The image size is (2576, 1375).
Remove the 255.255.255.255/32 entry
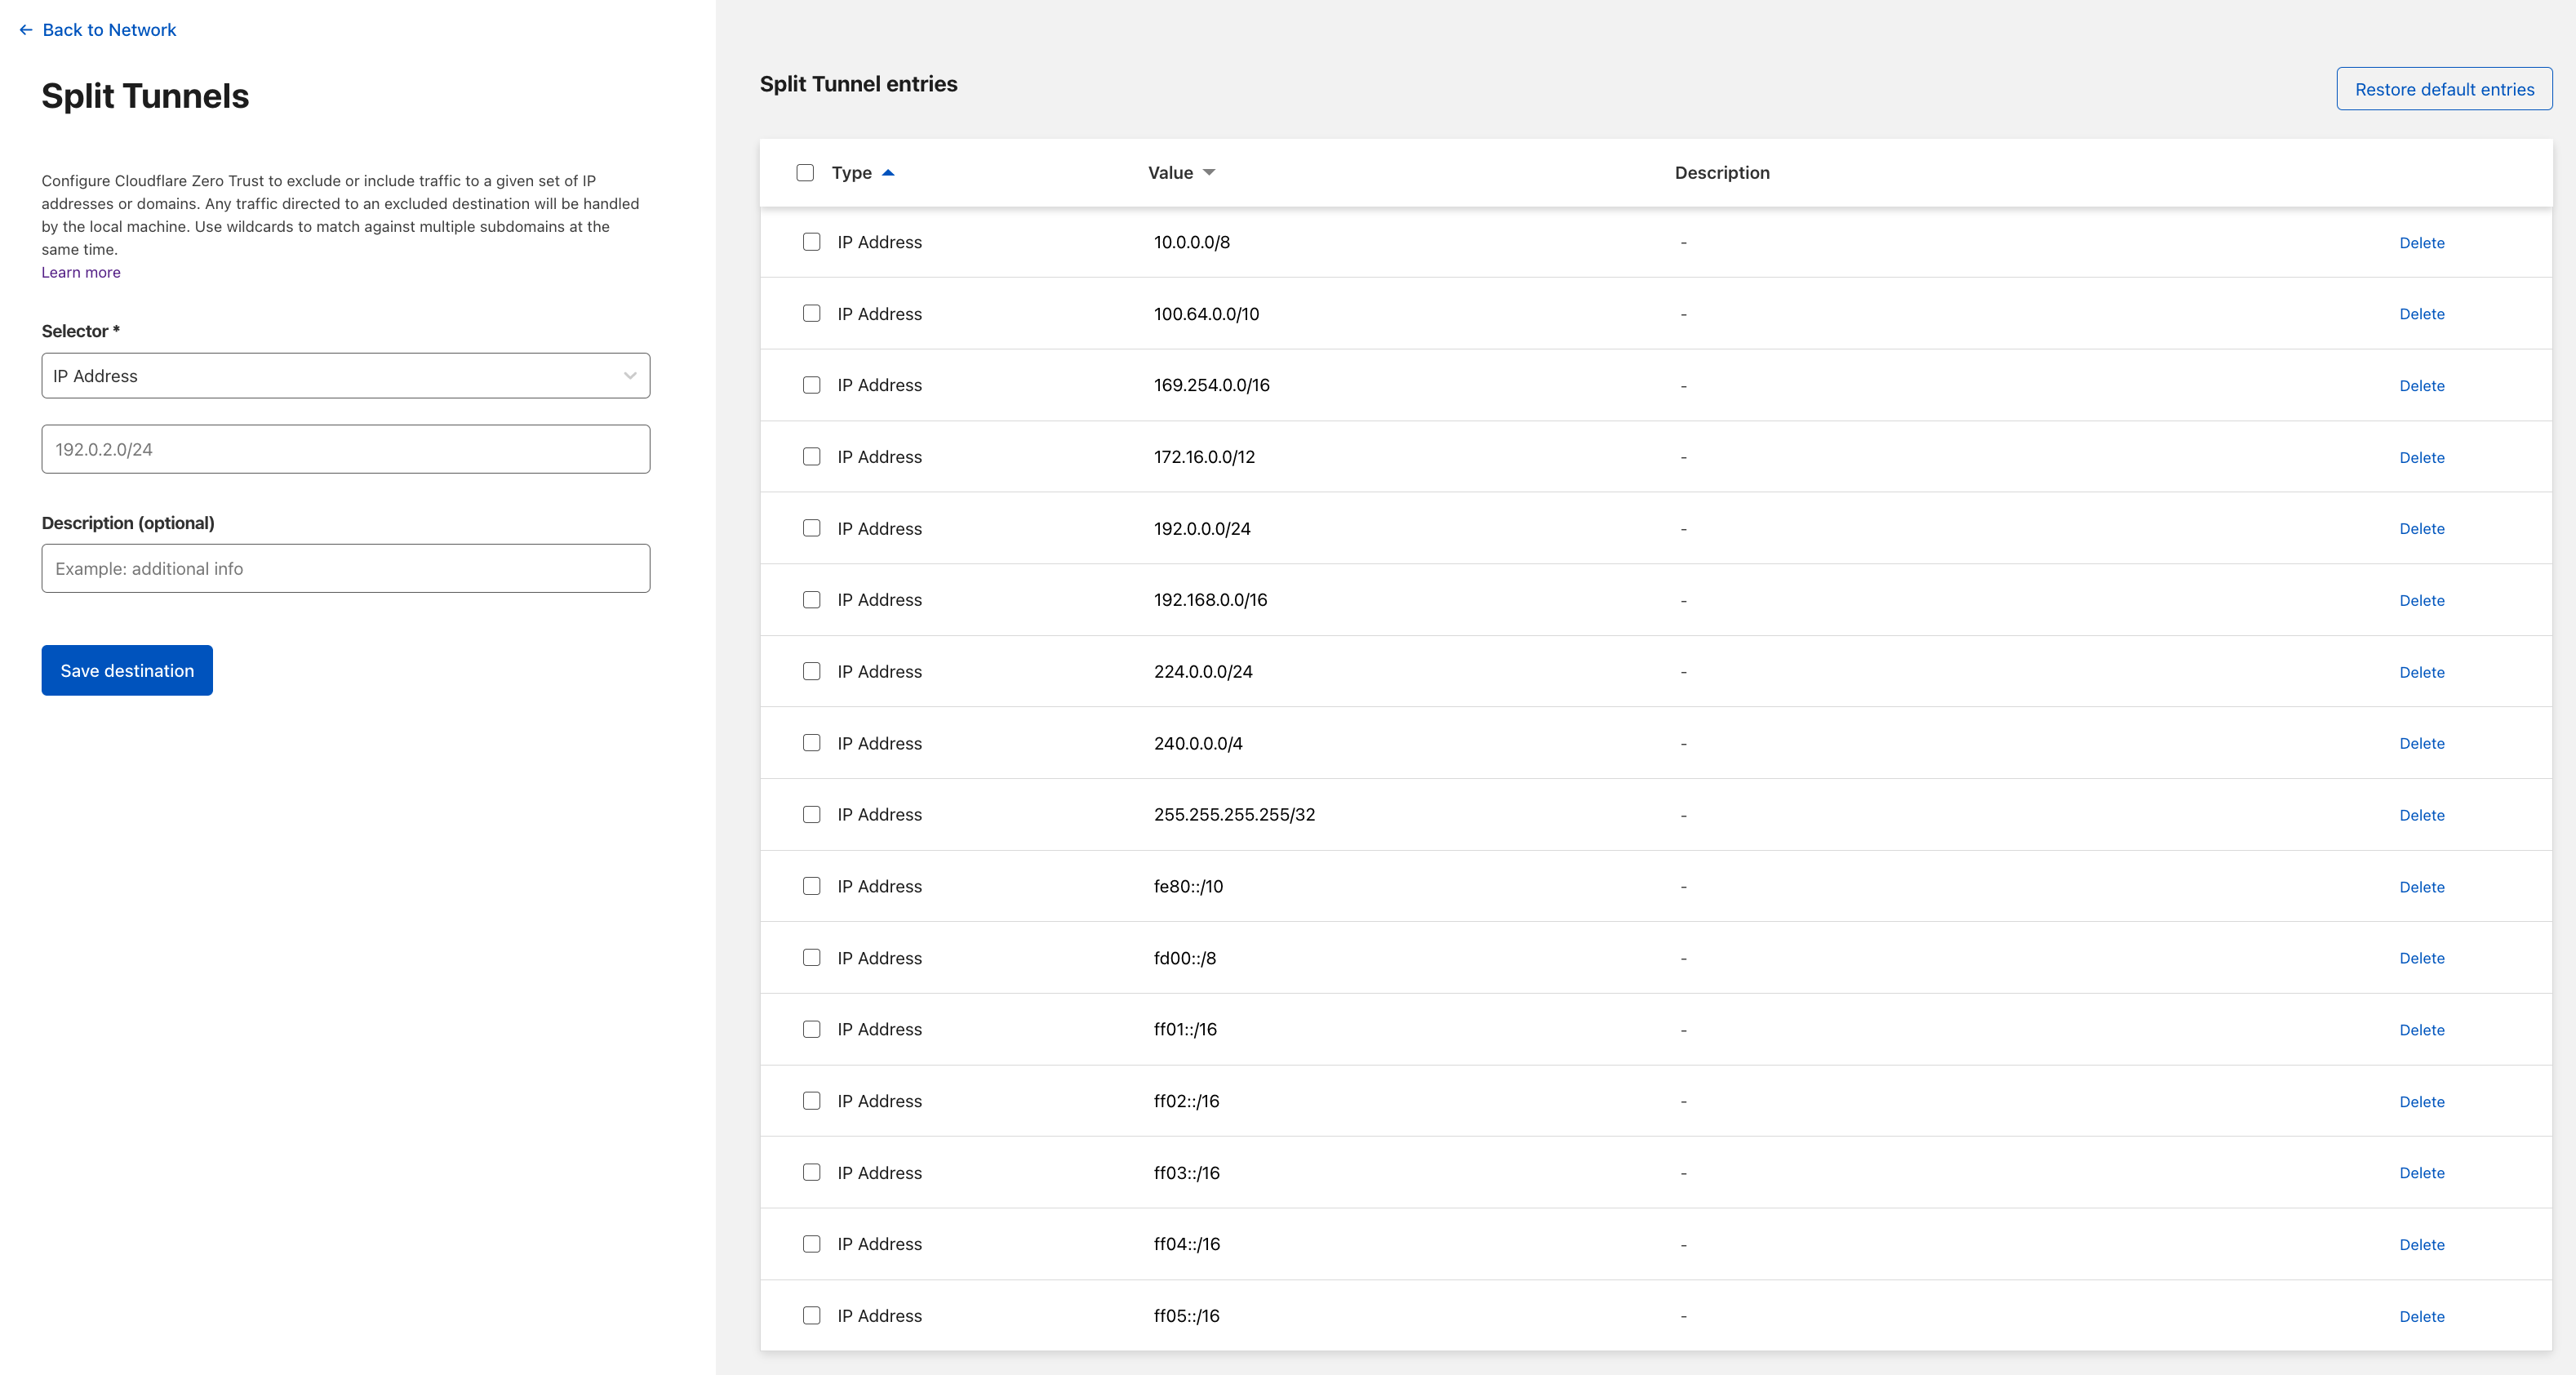click(2421, 815)
